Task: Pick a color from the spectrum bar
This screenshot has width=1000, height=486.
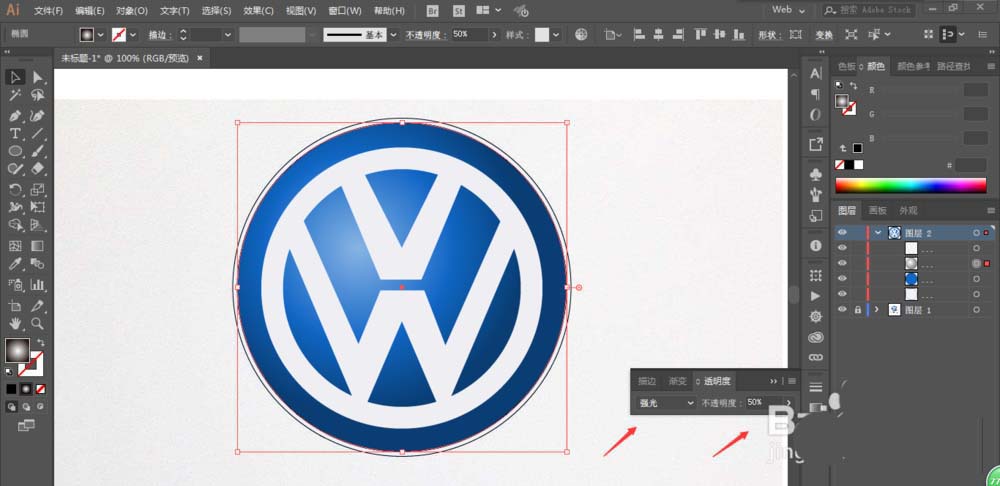Action: [910, 185]
